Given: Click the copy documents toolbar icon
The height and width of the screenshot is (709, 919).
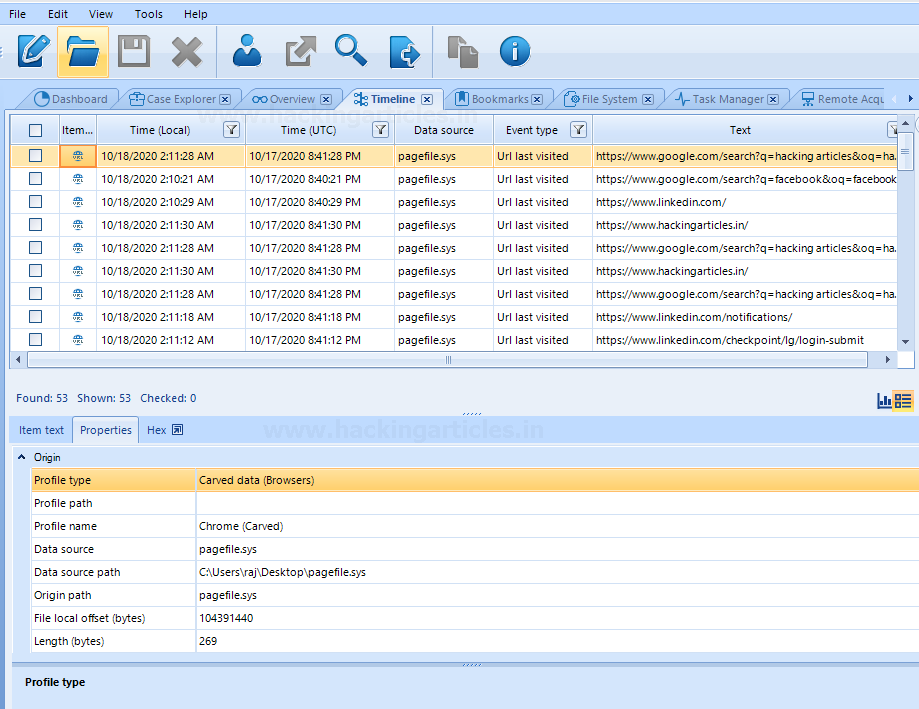Looking at the screenshot, I should click(x=462, y=52).
